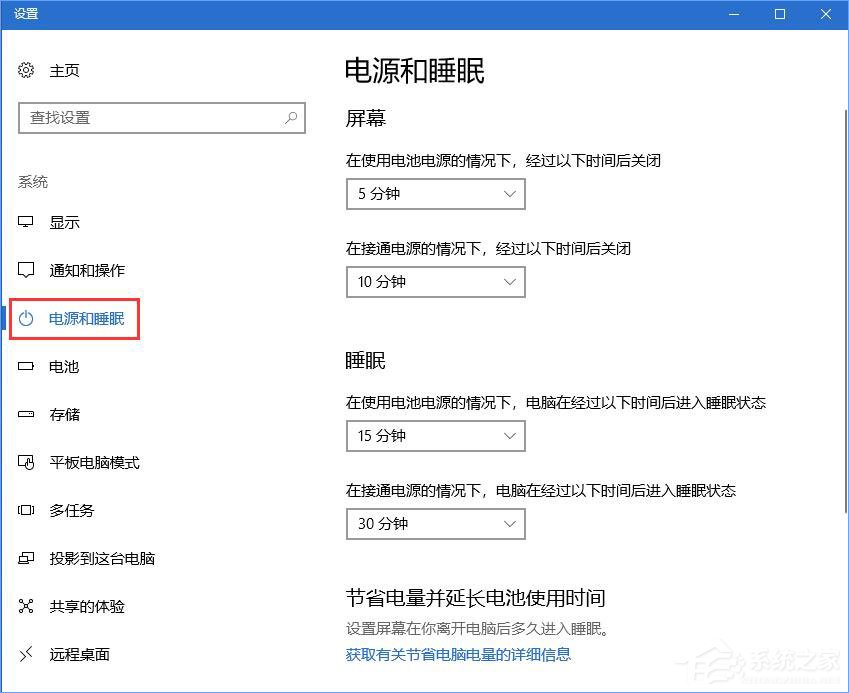This screenshot has width=849, height=693.
Task: Select the 共享的体验 shared experiences icon
Action: (25, 606)
